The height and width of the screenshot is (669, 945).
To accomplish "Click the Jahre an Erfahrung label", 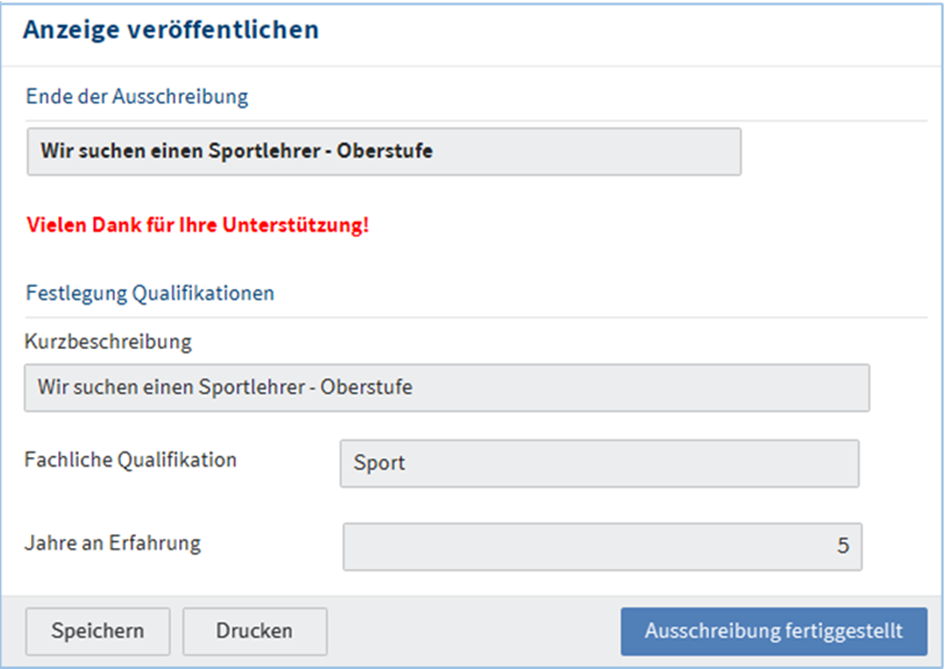I will [112, 543].
